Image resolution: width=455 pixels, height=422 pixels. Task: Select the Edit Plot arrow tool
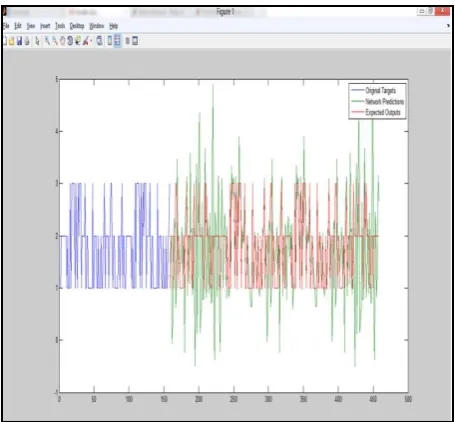coord(37,41)
